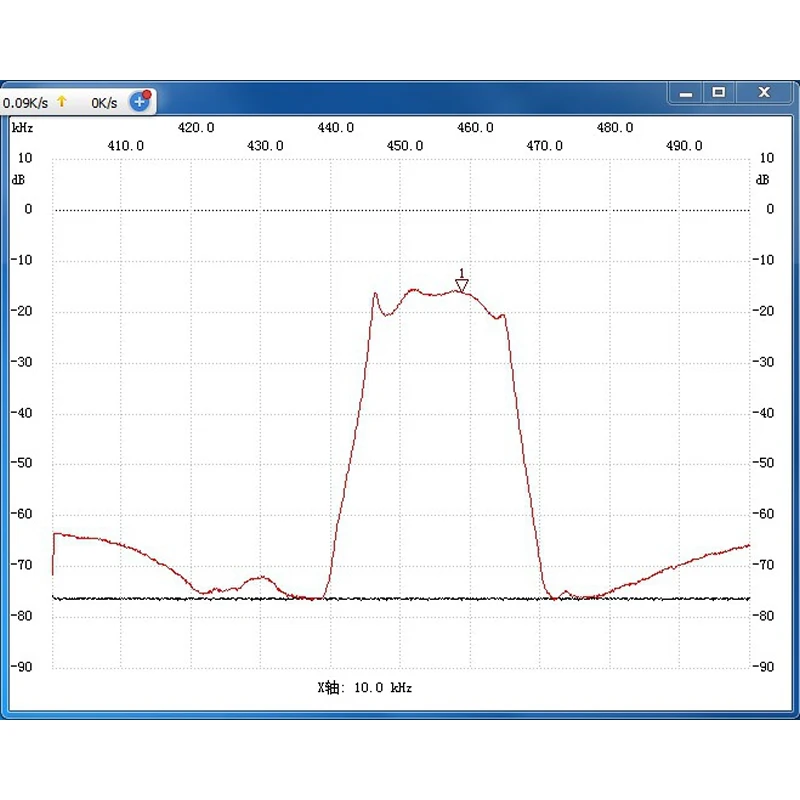Click the left -50 dB axis label
Image resolution: width=800 pixels, height=800 pixels.
[21, 463]
